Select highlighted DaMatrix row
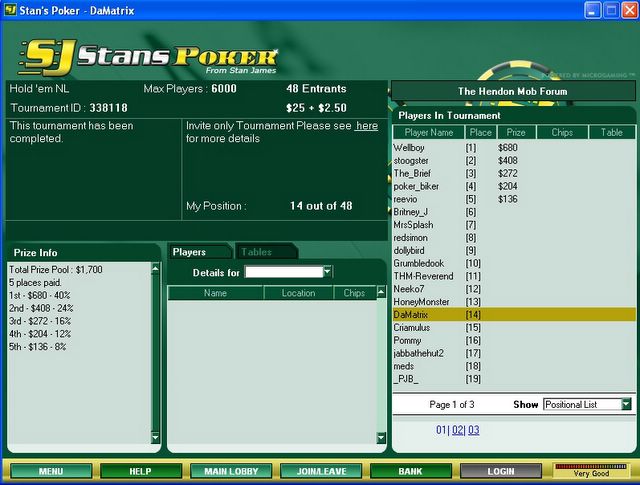 pos(514,314)
